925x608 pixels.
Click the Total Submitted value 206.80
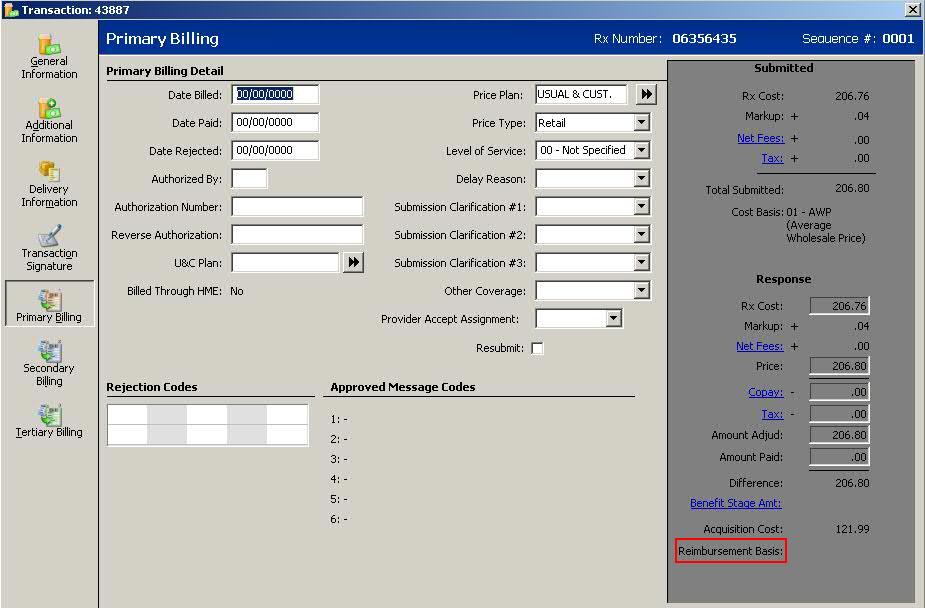[852, 189]
